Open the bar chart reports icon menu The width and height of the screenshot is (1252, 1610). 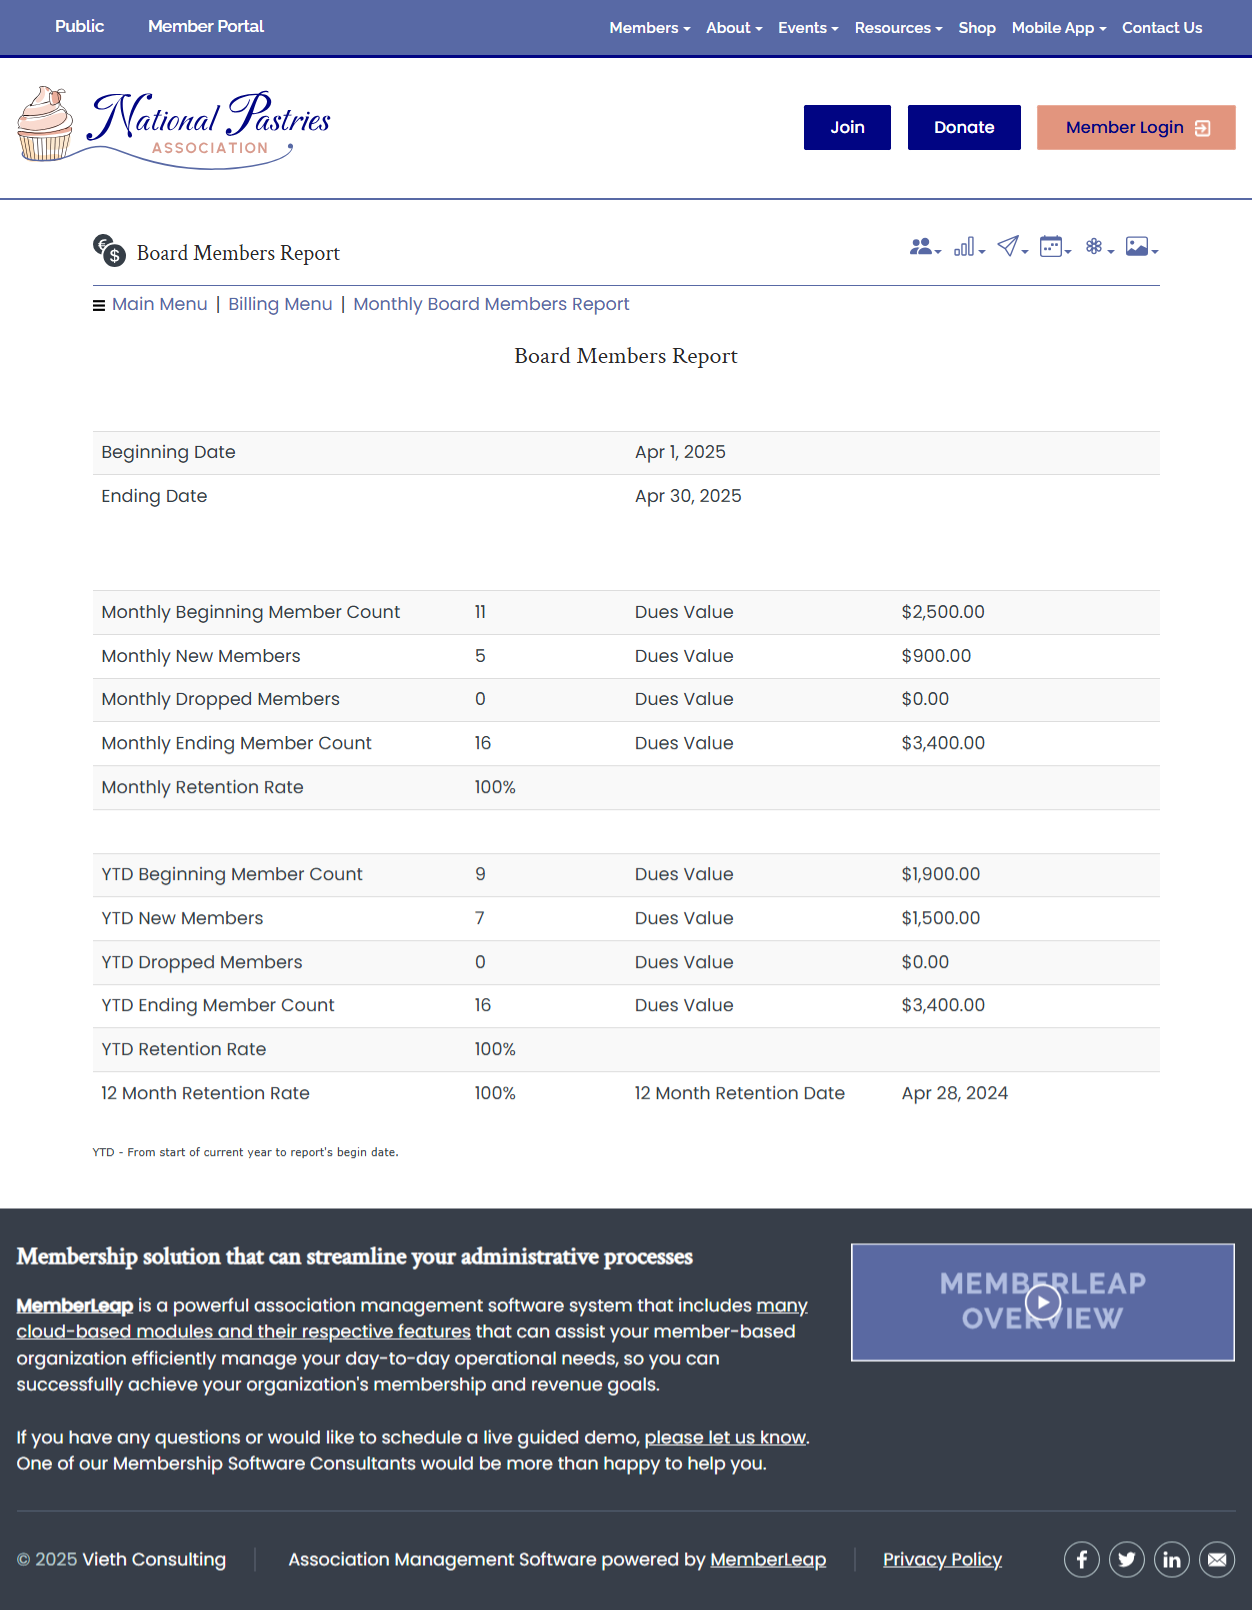(969, 247)
